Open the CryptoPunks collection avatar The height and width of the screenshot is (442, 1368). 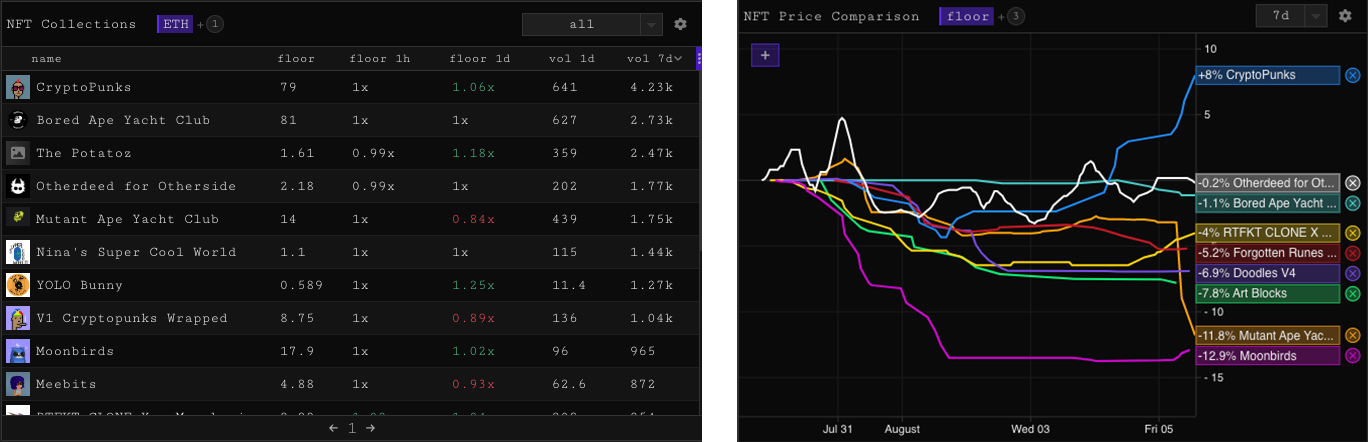pyautogui.click(x=17, y=88)
